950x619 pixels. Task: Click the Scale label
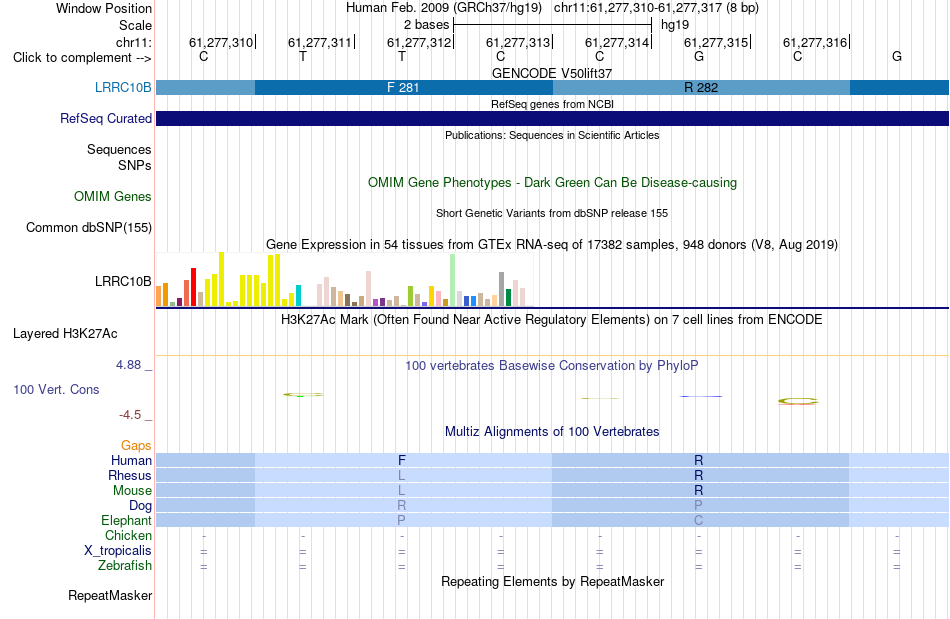click(x=135, y=25)
